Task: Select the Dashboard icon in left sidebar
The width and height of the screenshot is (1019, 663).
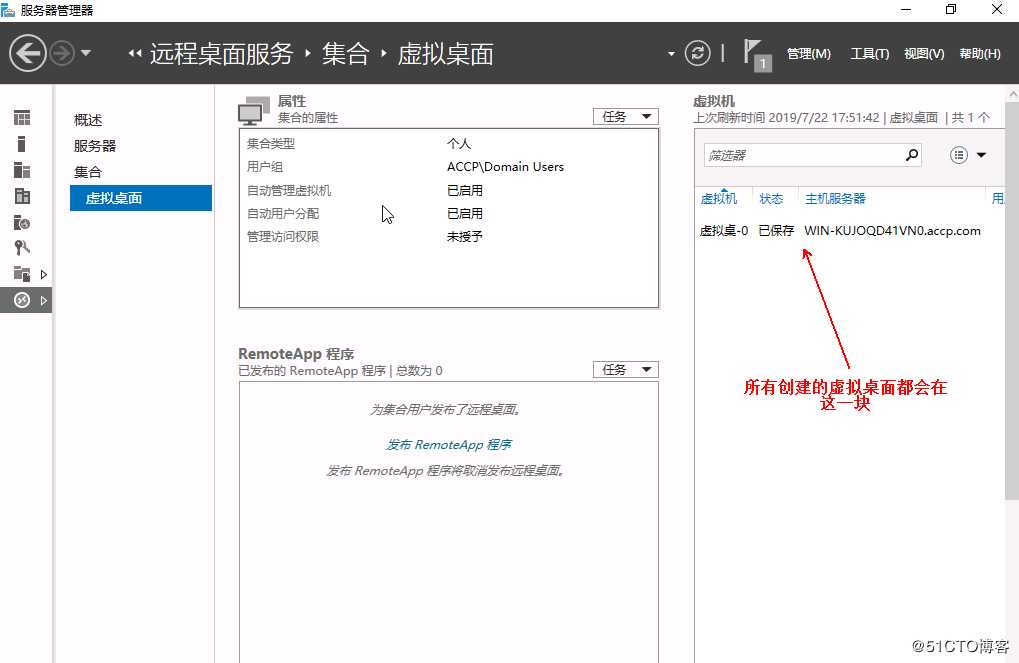Action: pos(22,118)
